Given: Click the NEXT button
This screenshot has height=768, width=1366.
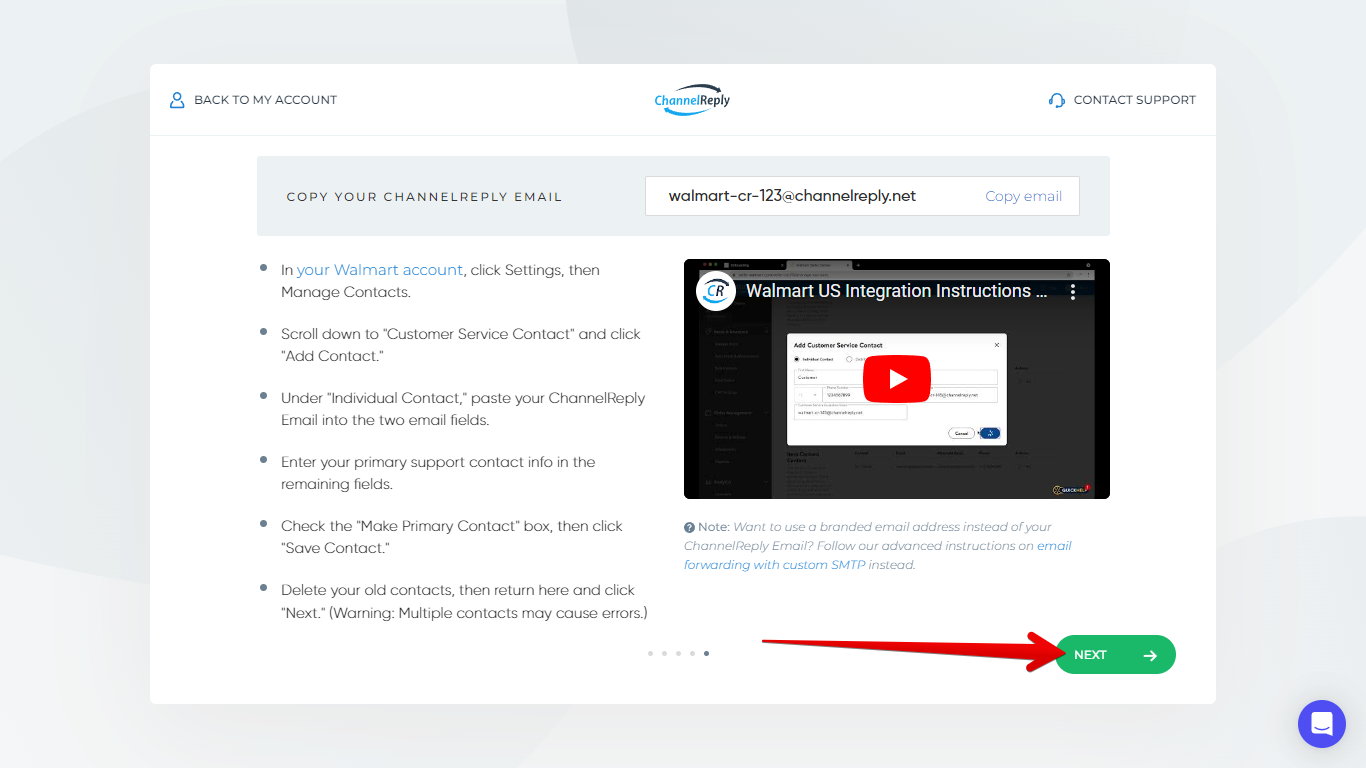Looking at the screenshot, I should point(1115,655).
